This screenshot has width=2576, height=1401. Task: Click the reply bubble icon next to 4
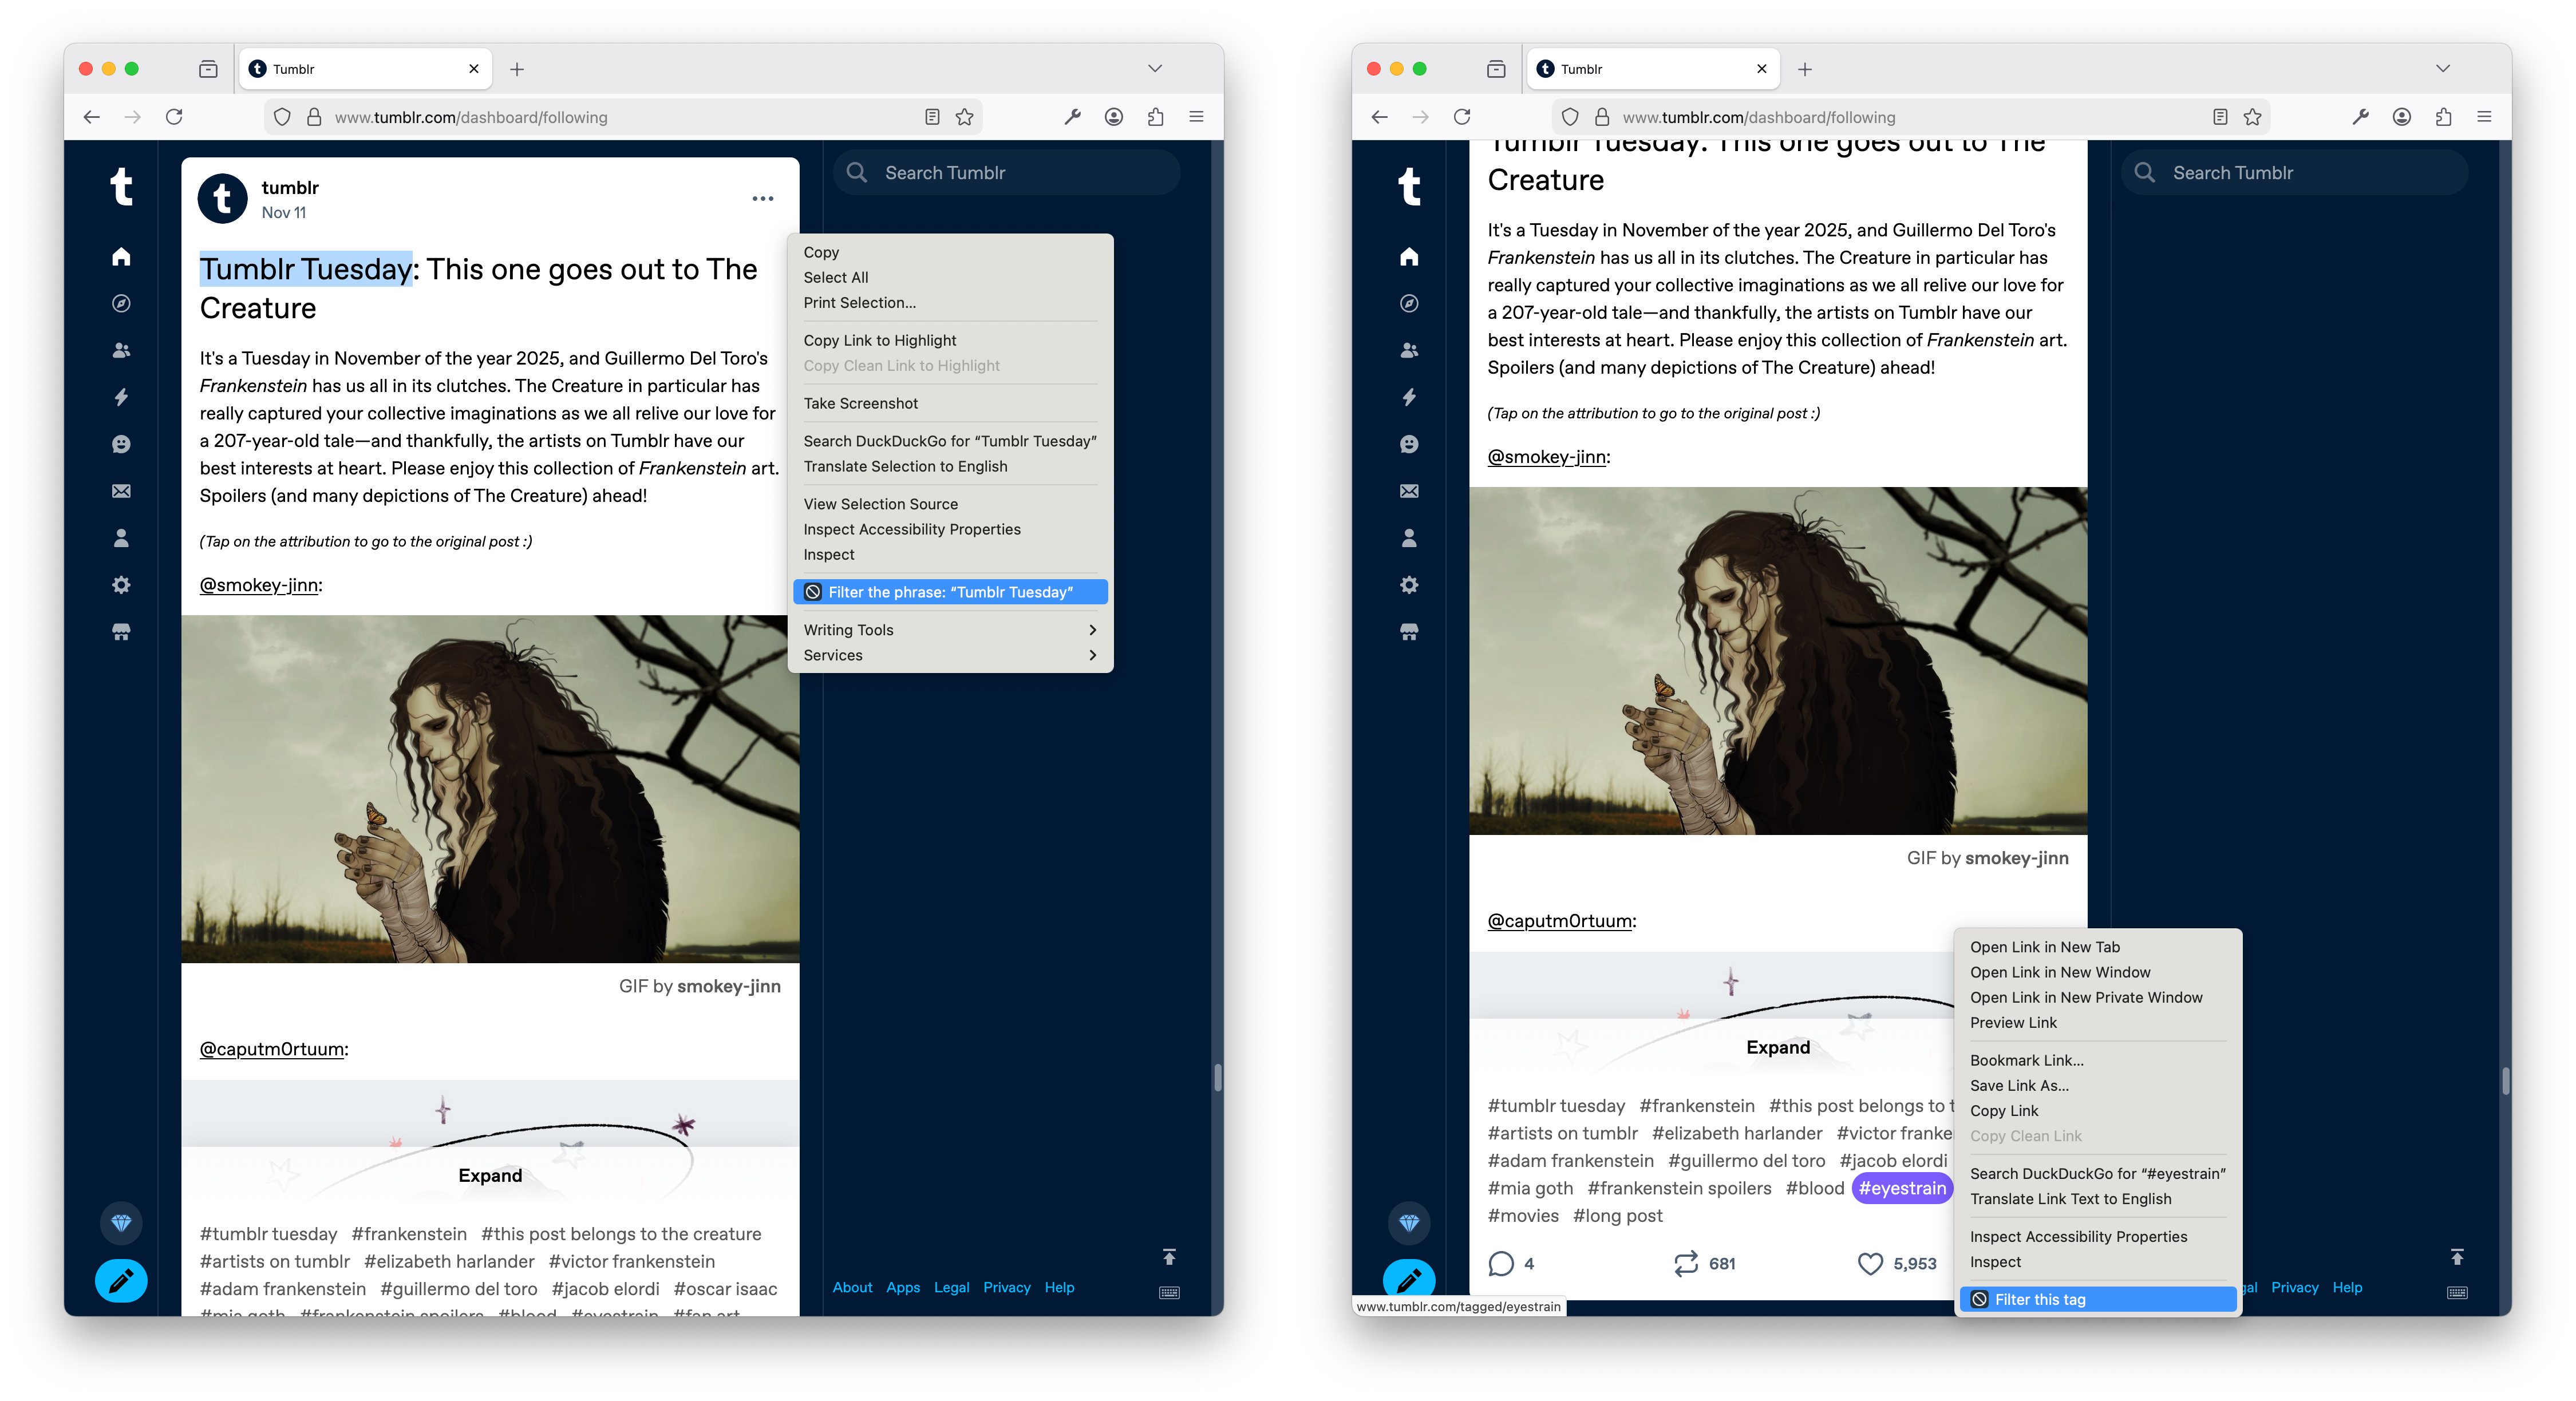[x=1500, y=1263]
